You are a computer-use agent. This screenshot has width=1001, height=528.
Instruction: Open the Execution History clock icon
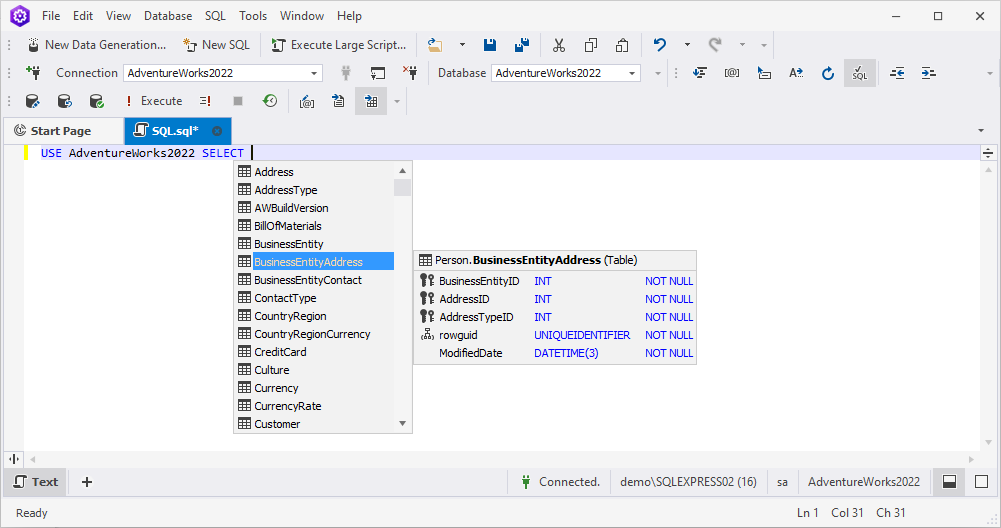pyautogui.click(x=270, y=101)
